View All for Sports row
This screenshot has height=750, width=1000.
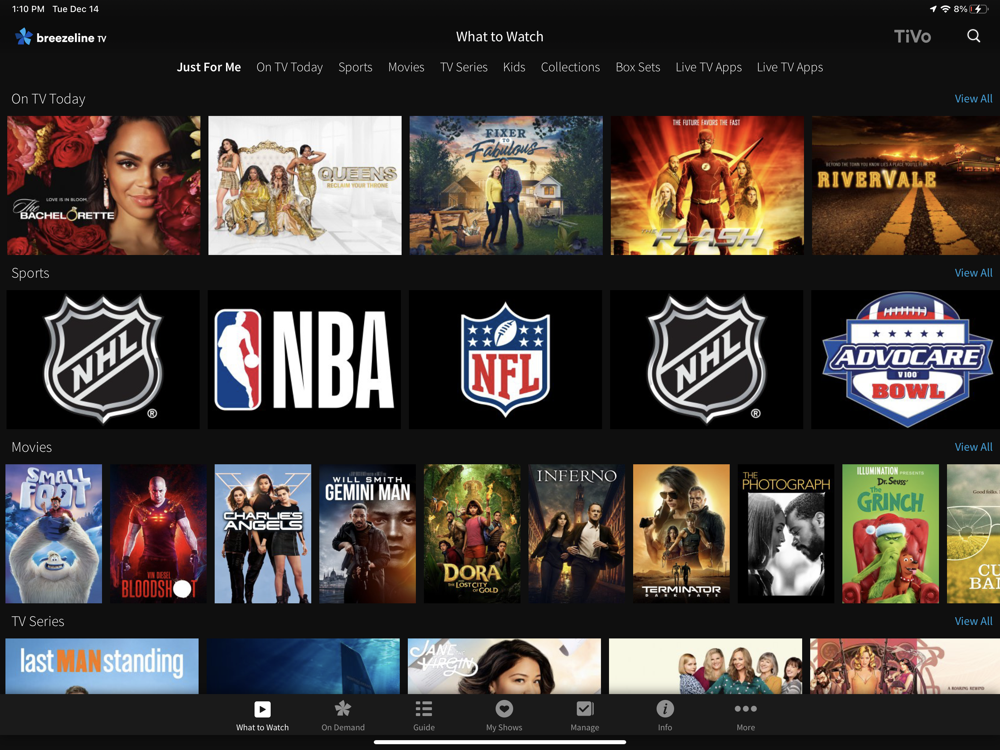973,273
